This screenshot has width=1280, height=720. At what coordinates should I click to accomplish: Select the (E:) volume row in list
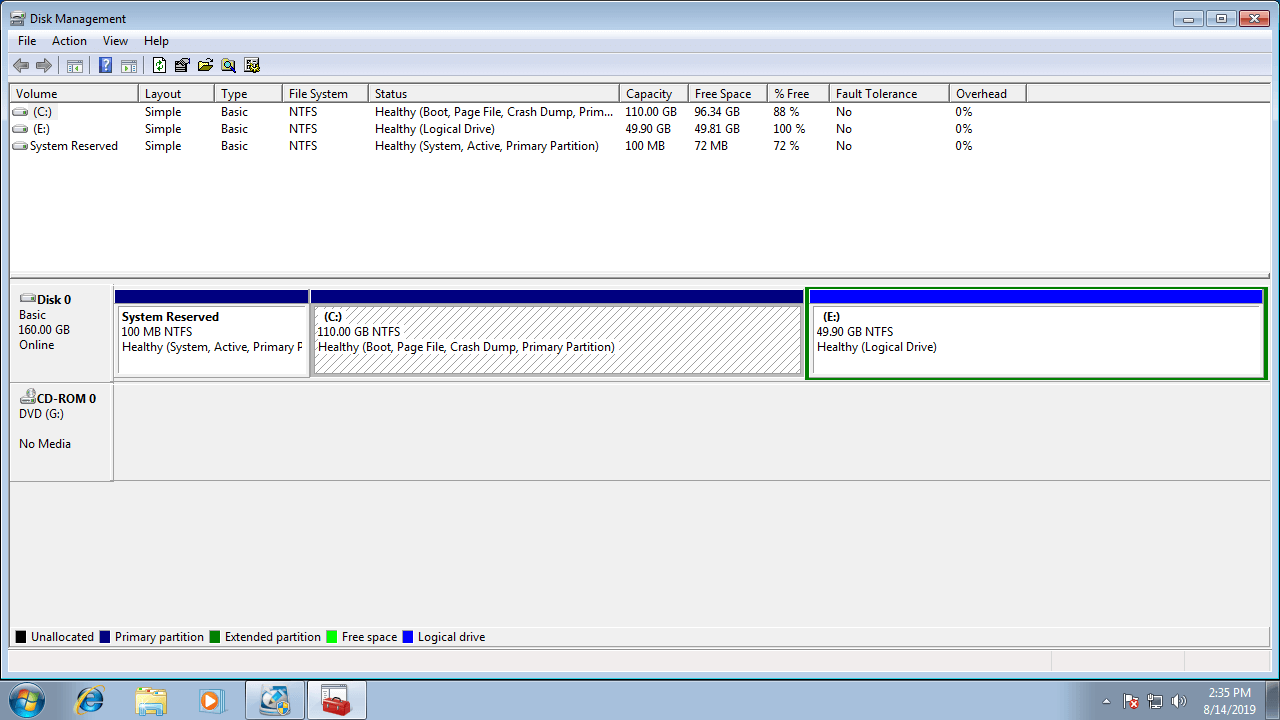pyautogui.click(x=41, y=129)
